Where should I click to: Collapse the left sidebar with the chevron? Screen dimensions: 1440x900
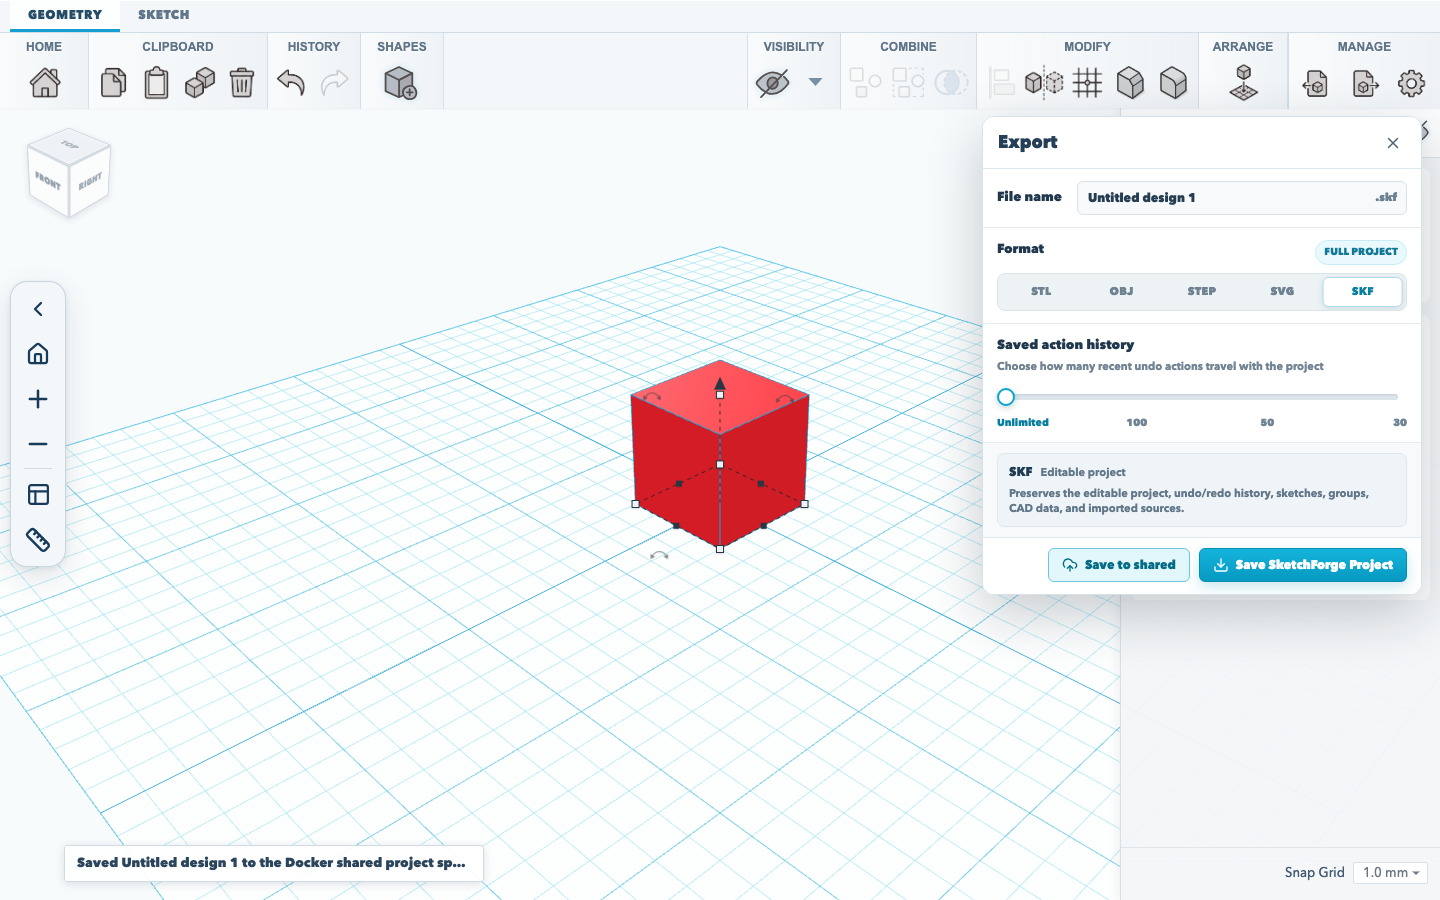pos(38,309)
